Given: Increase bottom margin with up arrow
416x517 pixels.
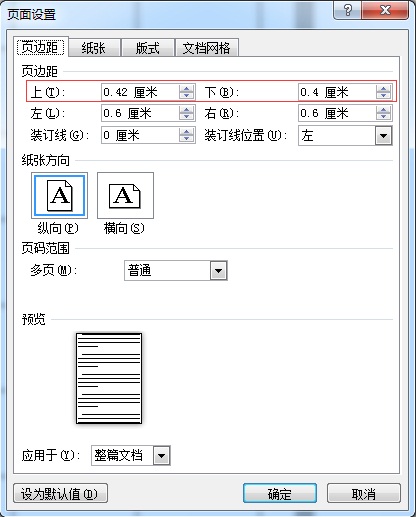Looking at the screenshot, I should click(384, 88).
